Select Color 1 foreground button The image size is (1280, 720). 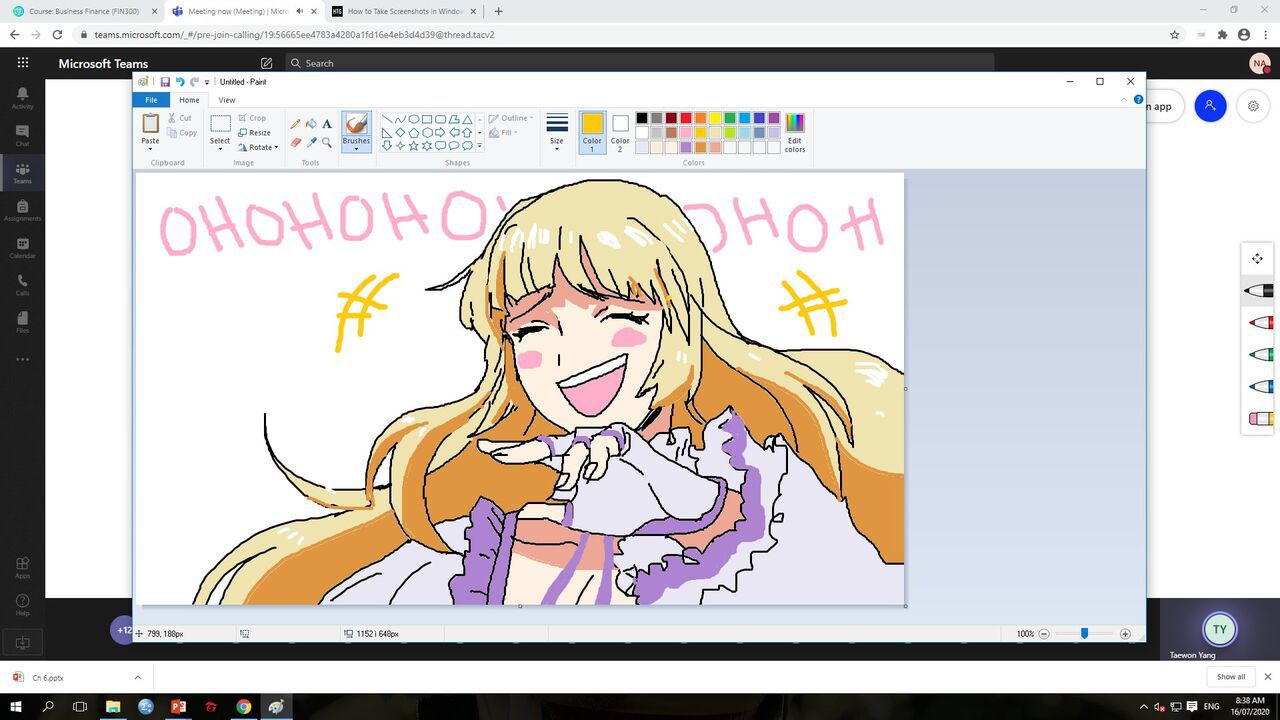click(592, 132)
